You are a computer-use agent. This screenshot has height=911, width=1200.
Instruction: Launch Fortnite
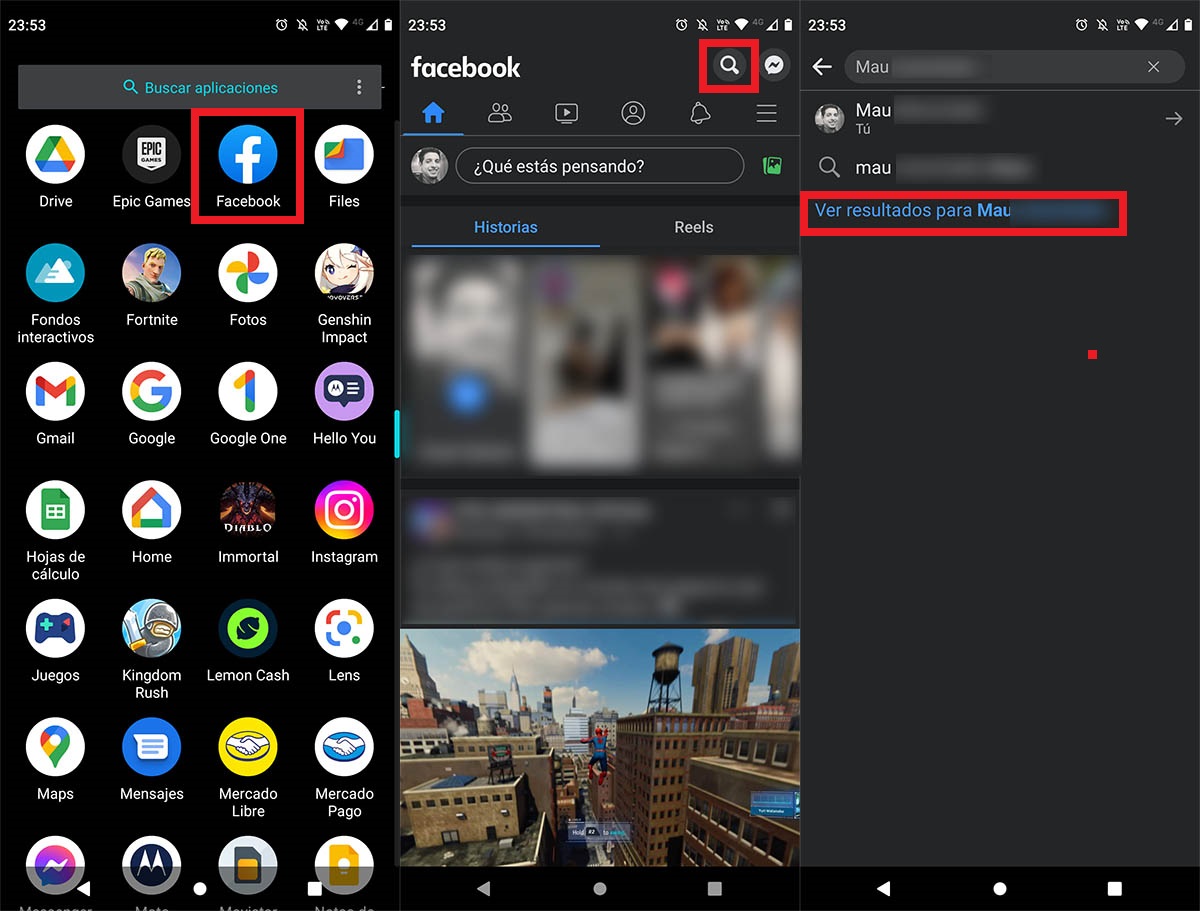point(151,274)
